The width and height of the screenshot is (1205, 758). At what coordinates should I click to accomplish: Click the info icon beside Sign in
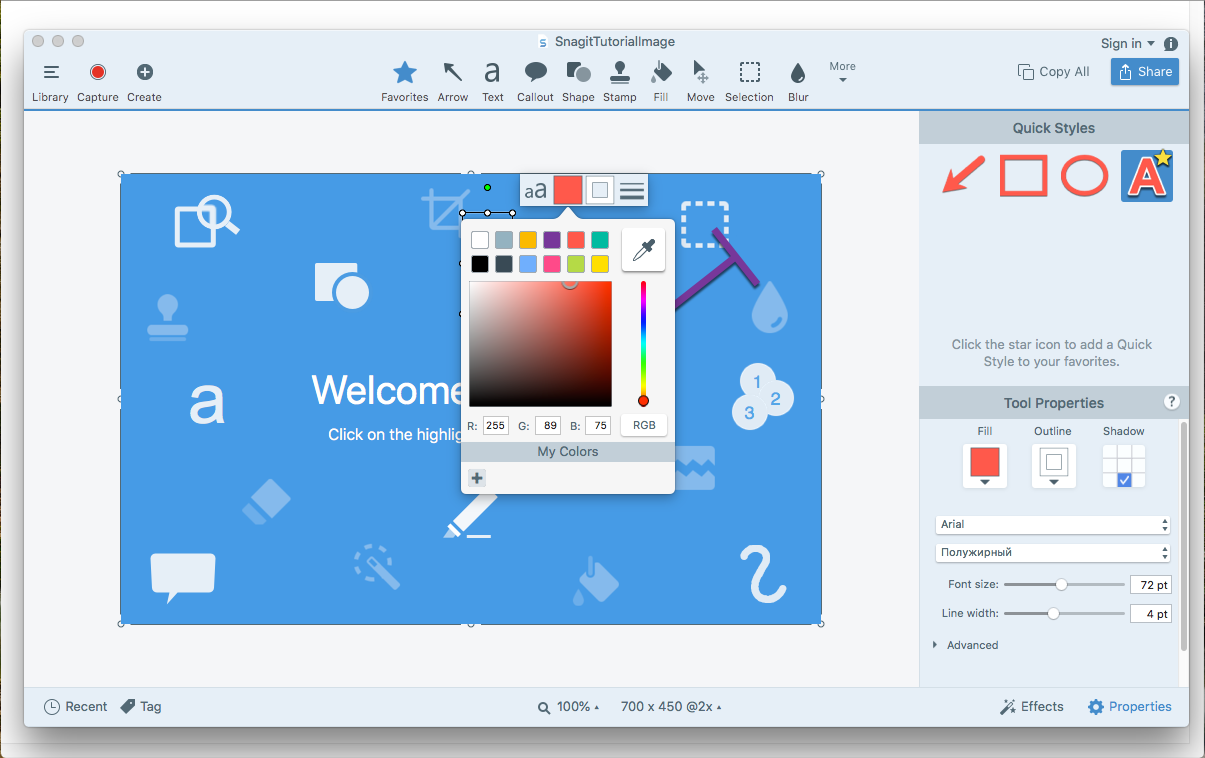click(1171, 44)
